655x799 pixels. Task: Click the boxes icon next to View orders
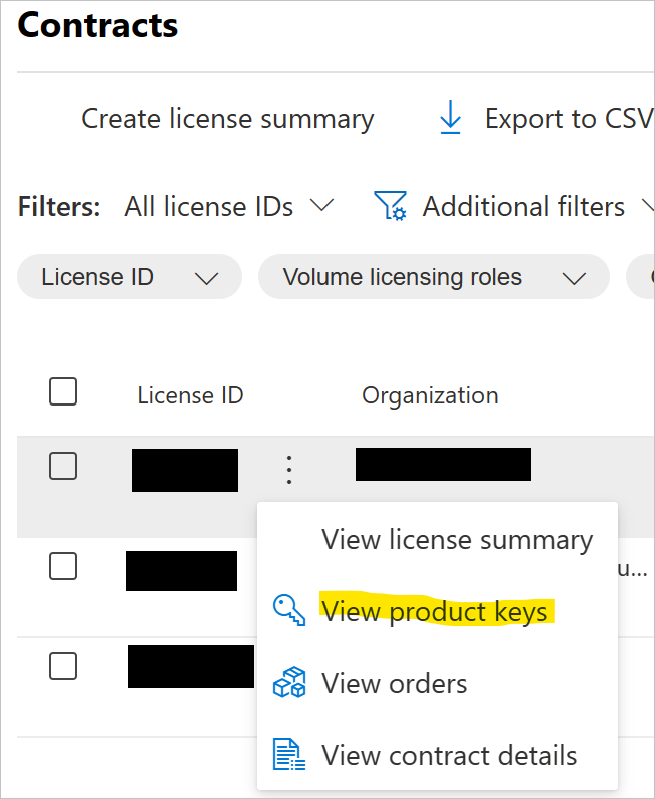click(x=289, y=684)
